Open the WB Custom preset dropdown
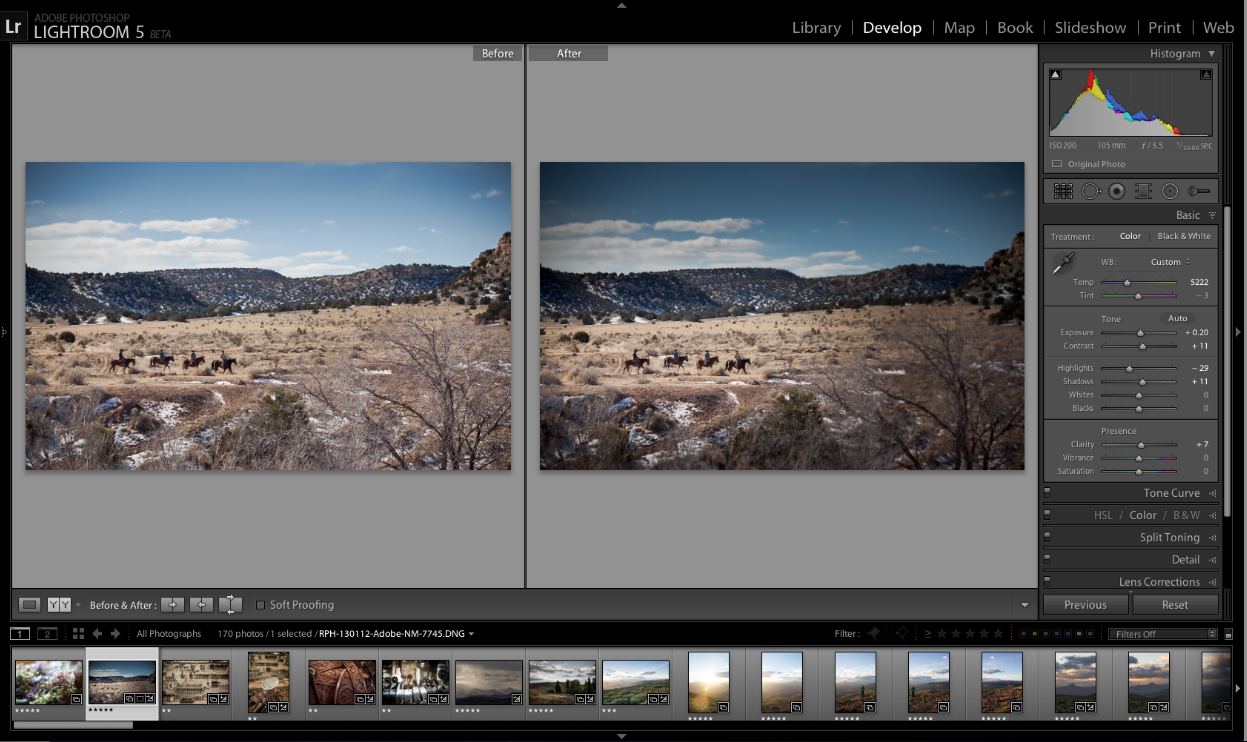The height and width of the screenshot is (742, 1247). coord(1170,262)
